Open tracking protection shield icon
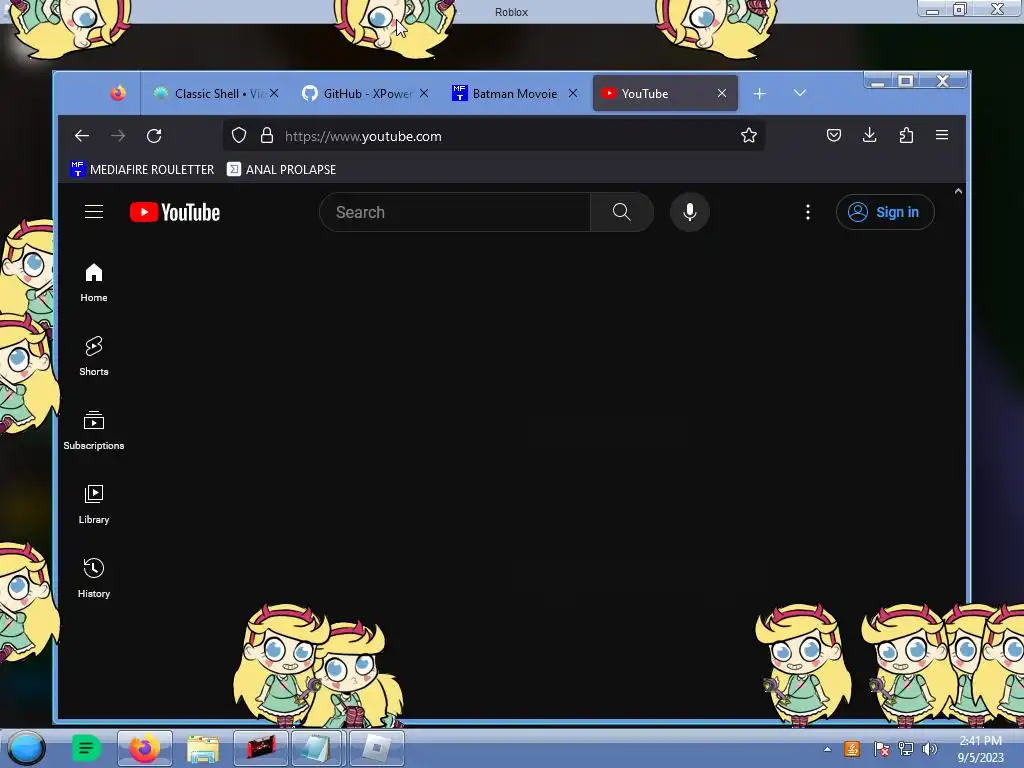The image size is (1024, 768). pyautogui.click(x=239, y=135)
